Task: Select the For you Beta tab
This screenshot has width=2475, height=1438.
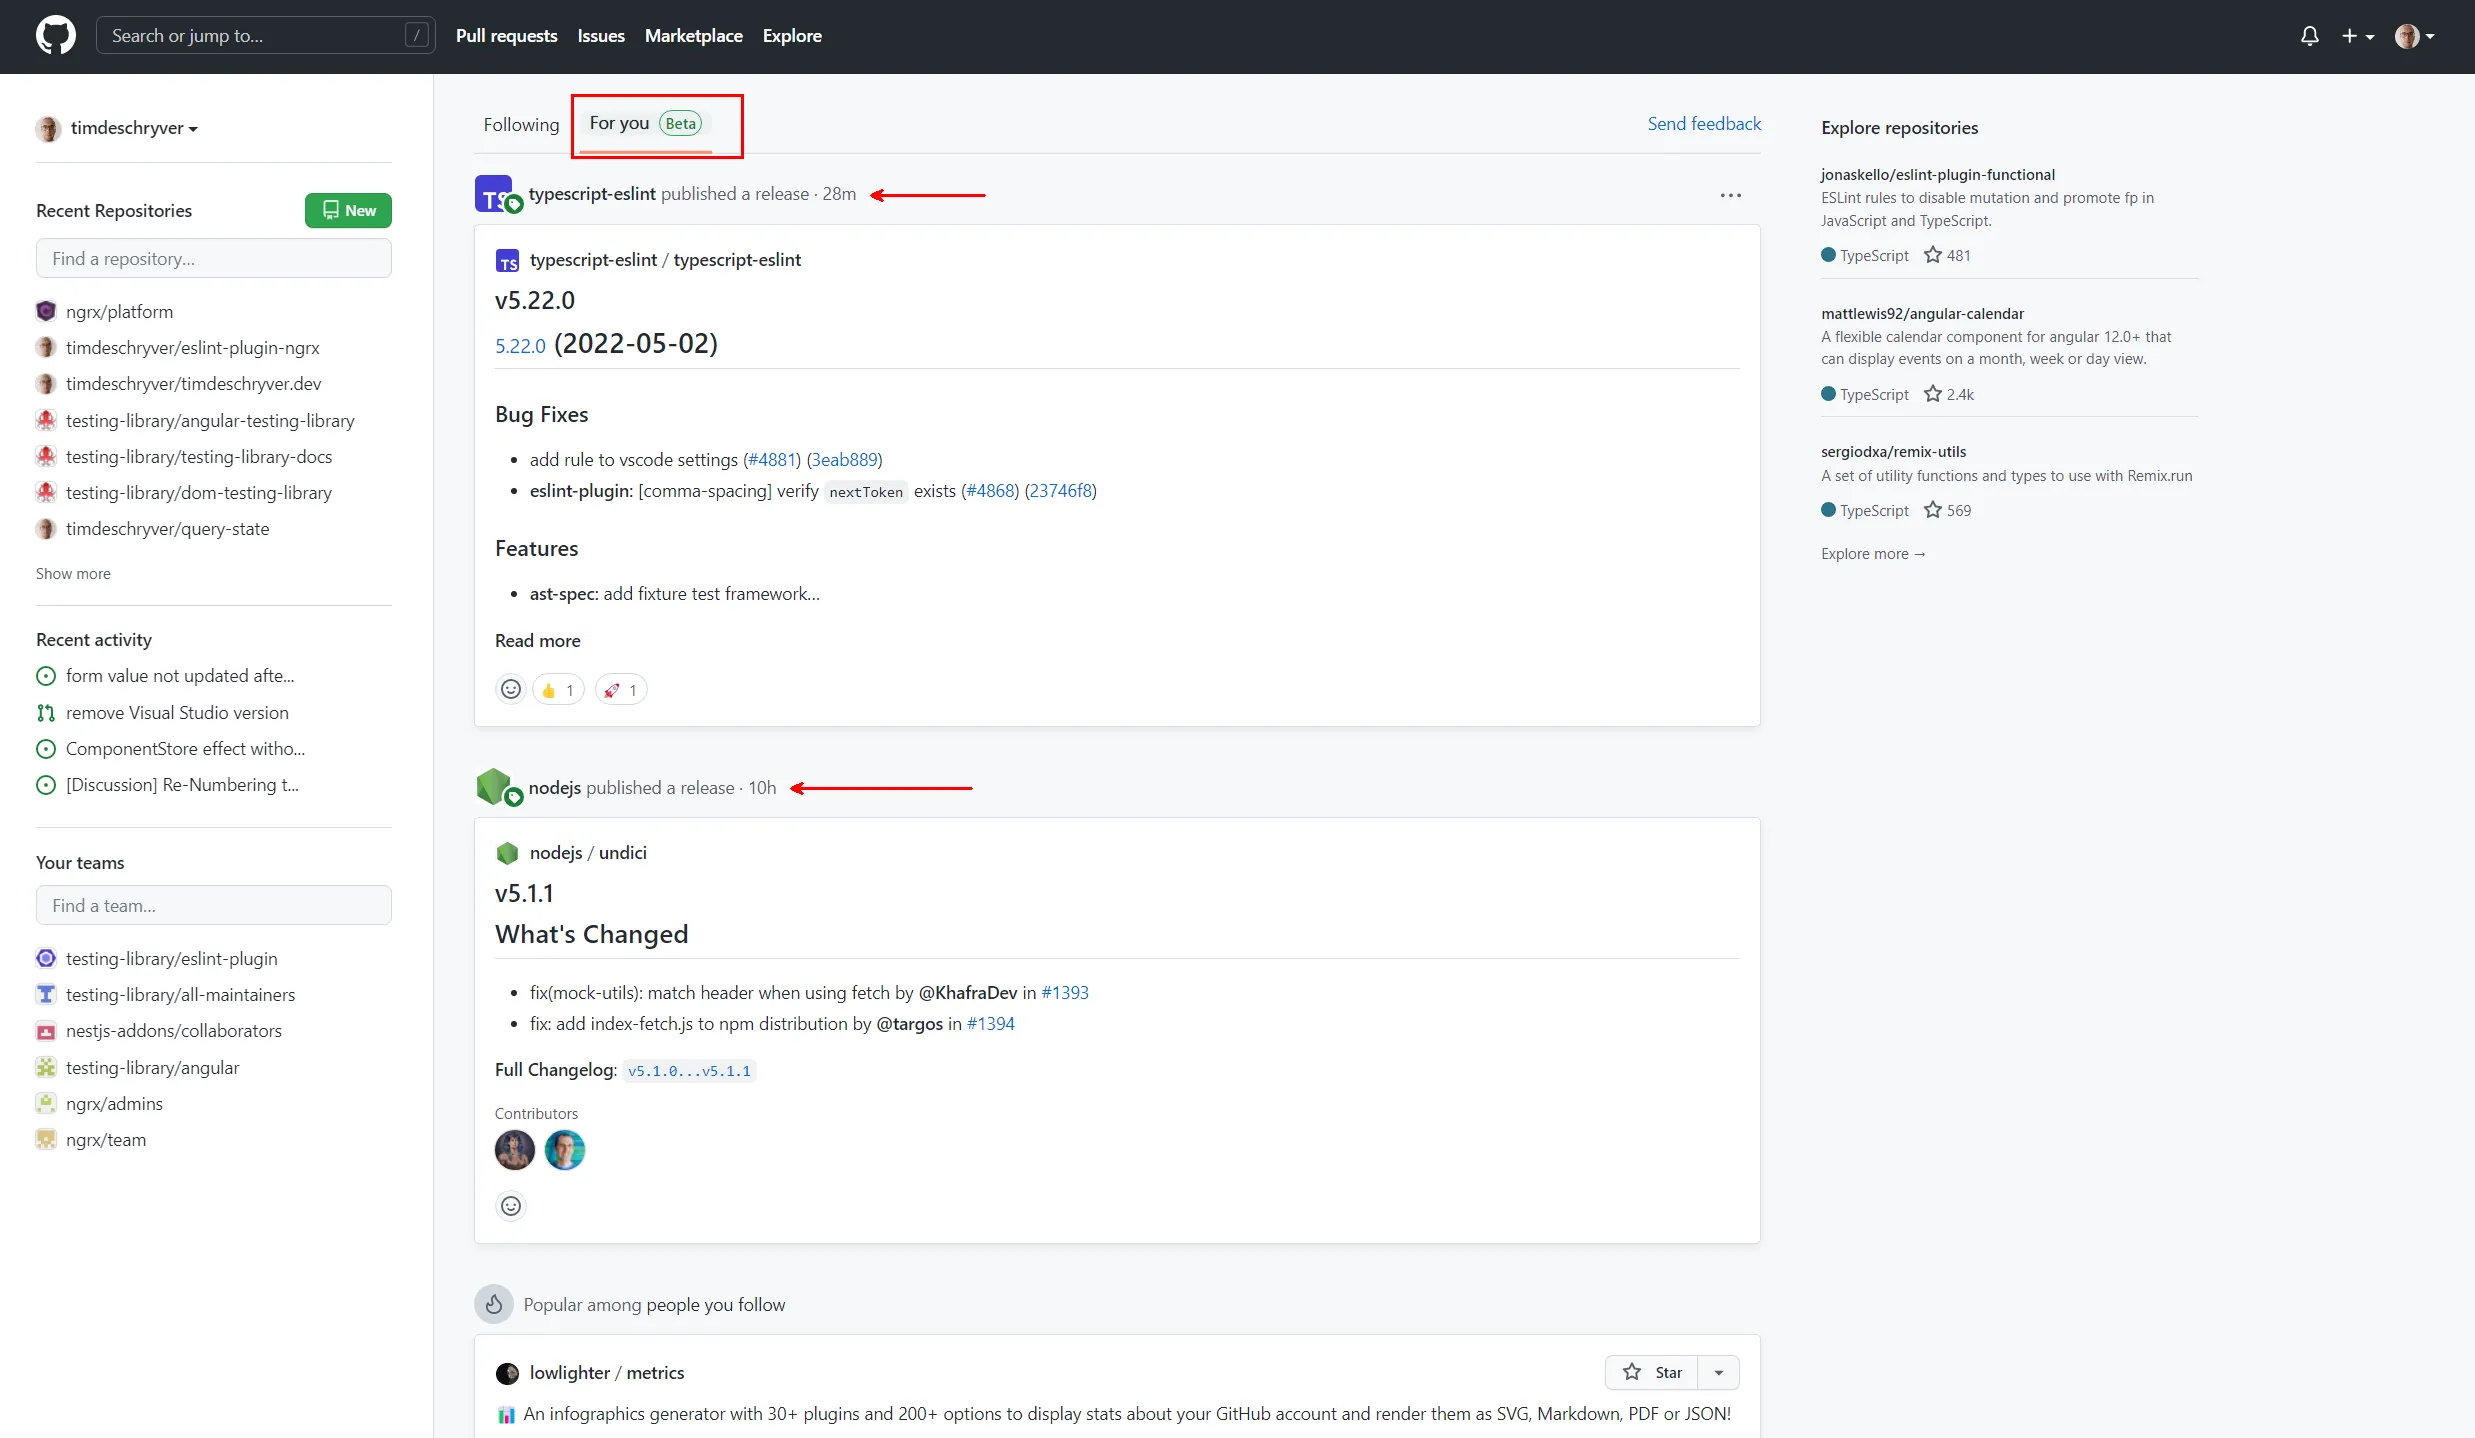Action: click(646, 124)
